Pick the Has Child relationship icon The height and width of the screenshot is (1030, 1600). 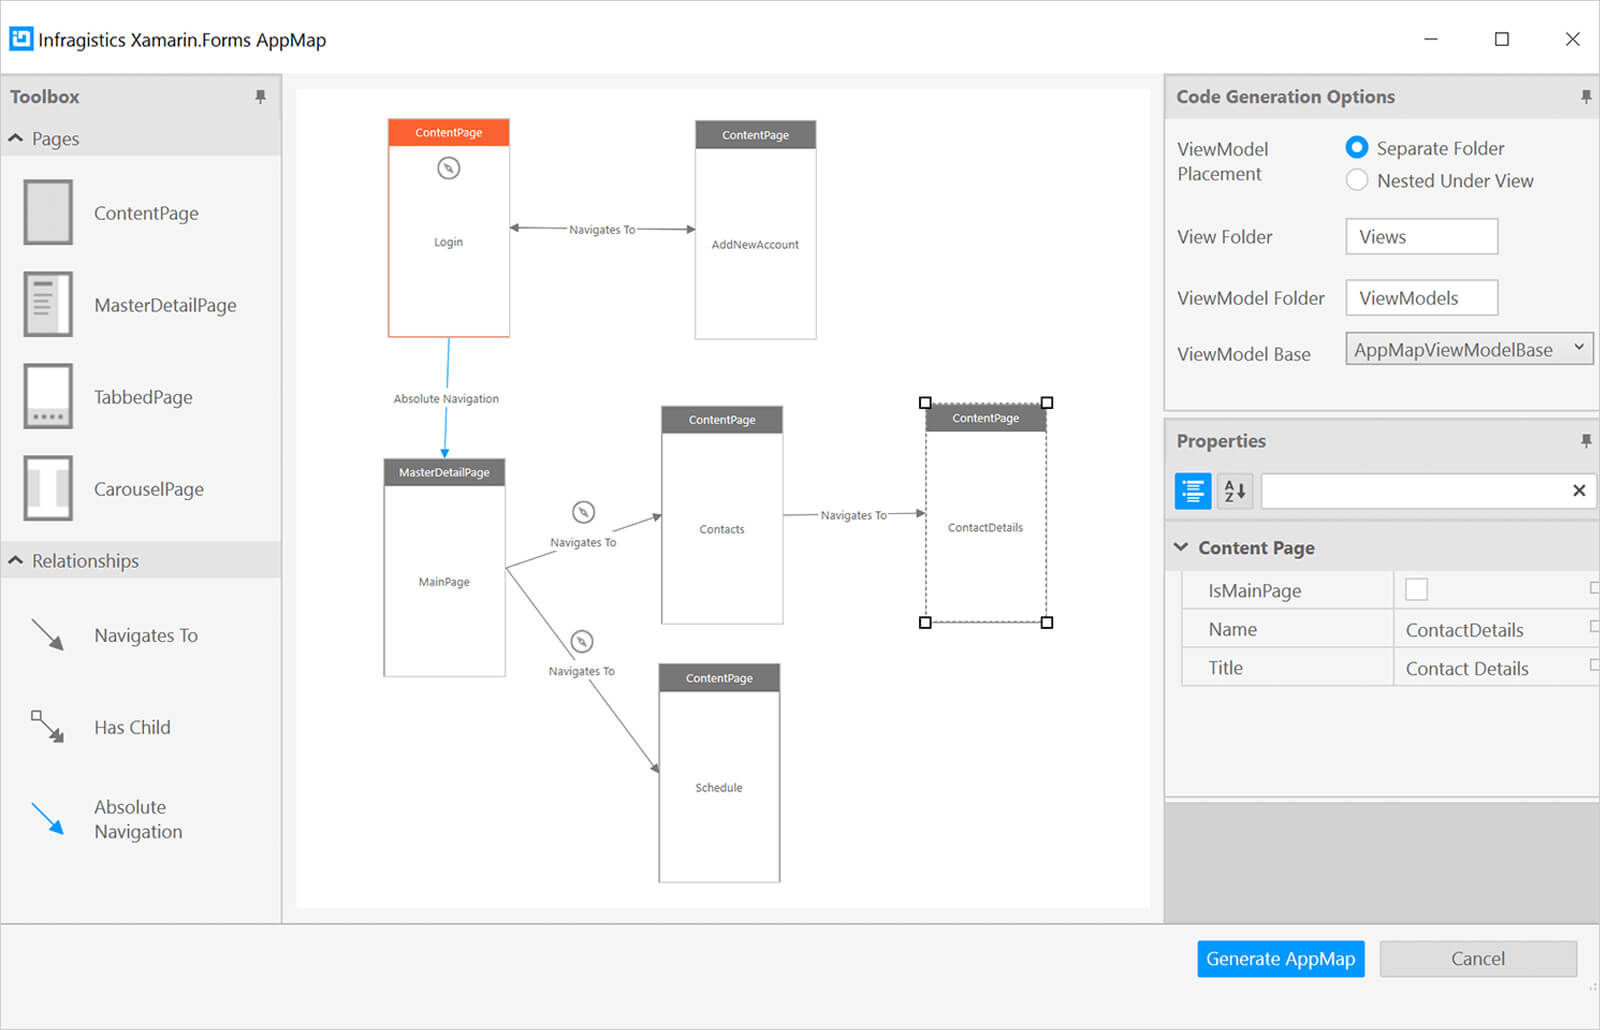point(48,727)
